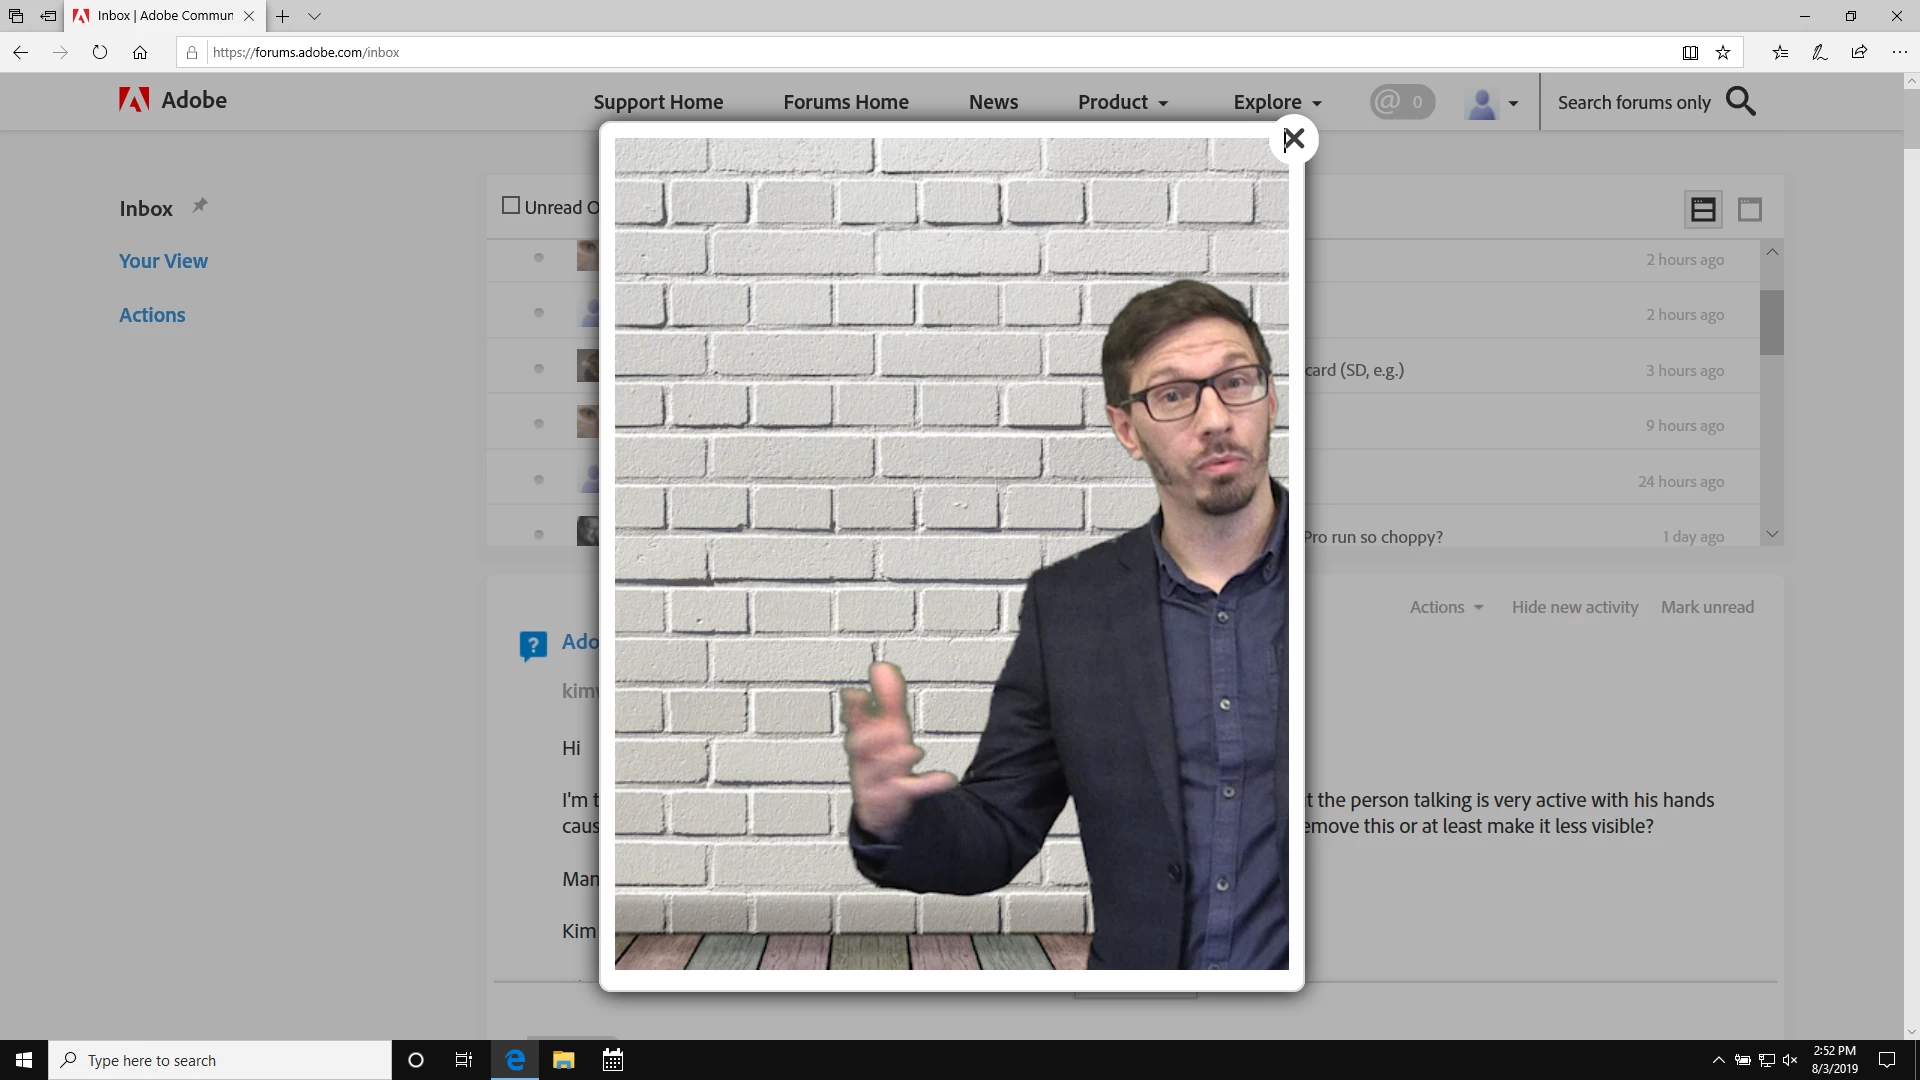This screenshot has height=1080, width=1920.
Task: Add page to favorites star icon
Action: coord(1723,53)
